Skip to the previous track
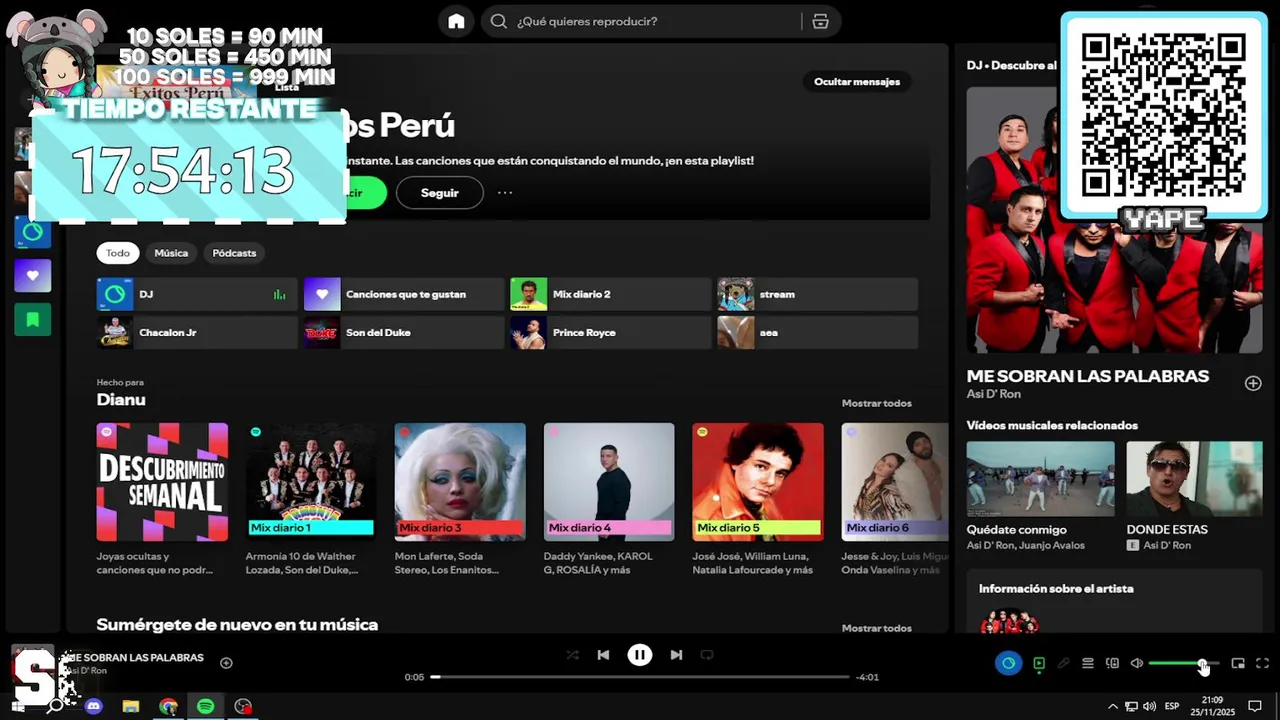Screen dimensions: 1280x720 click(603, 655)
